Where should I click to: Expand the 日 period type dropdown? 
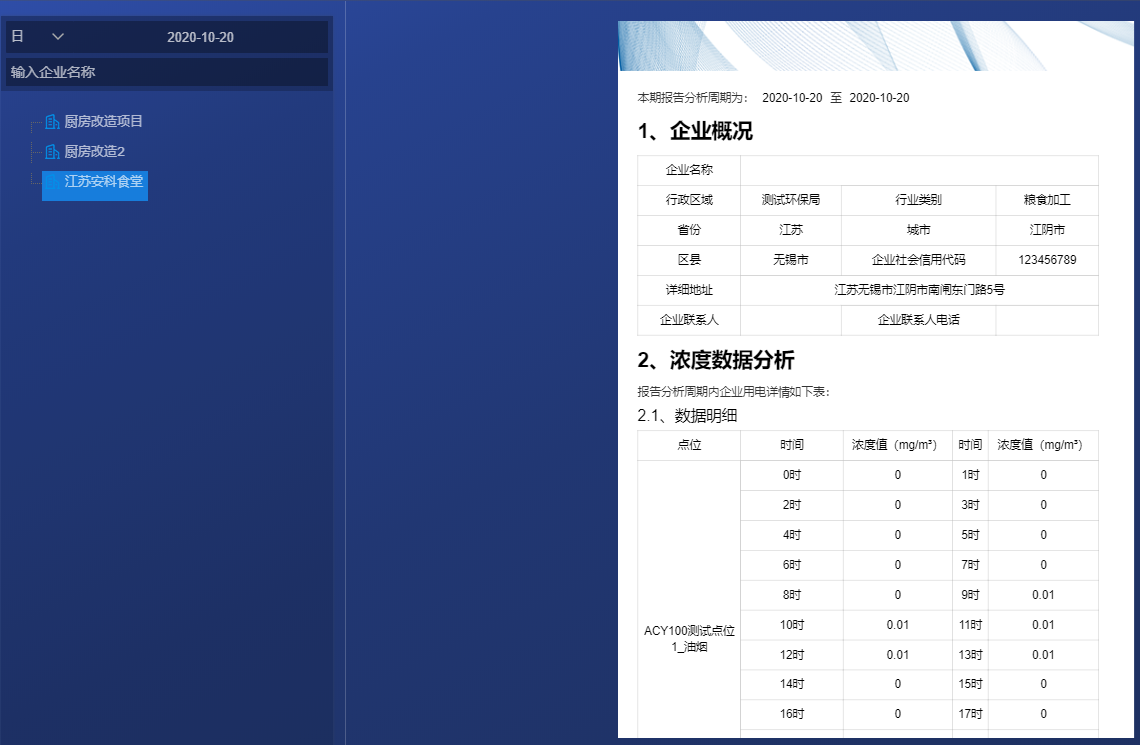pyautogui.click(x=57, y=35)
